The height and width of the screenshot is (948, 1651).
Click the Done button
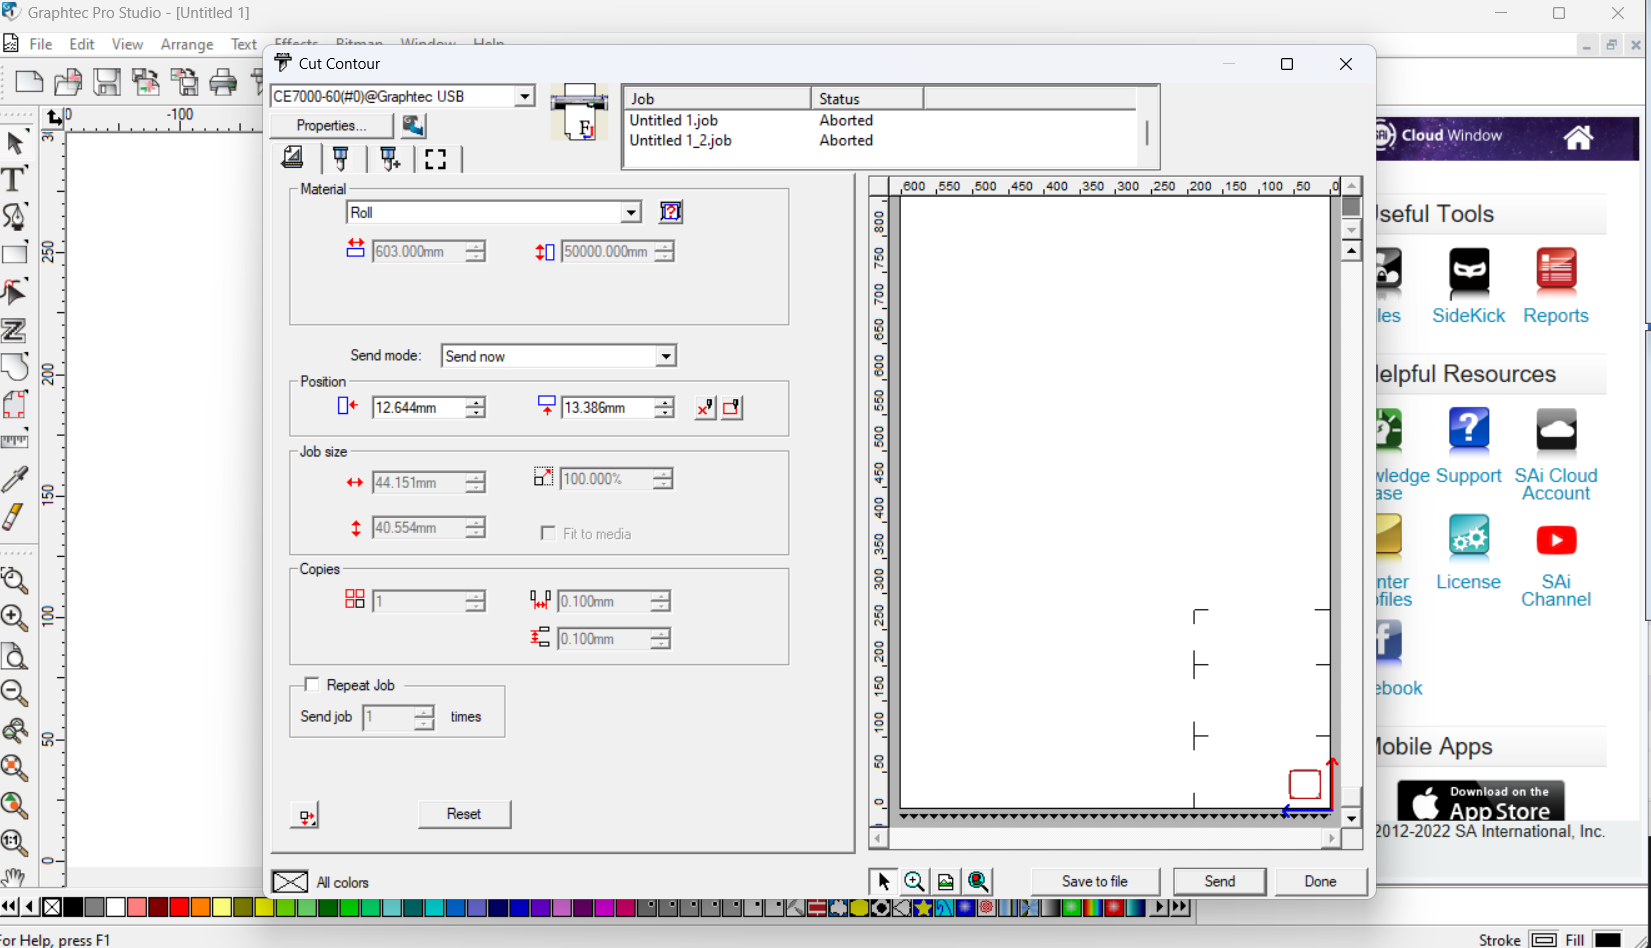pos(1320,881)
